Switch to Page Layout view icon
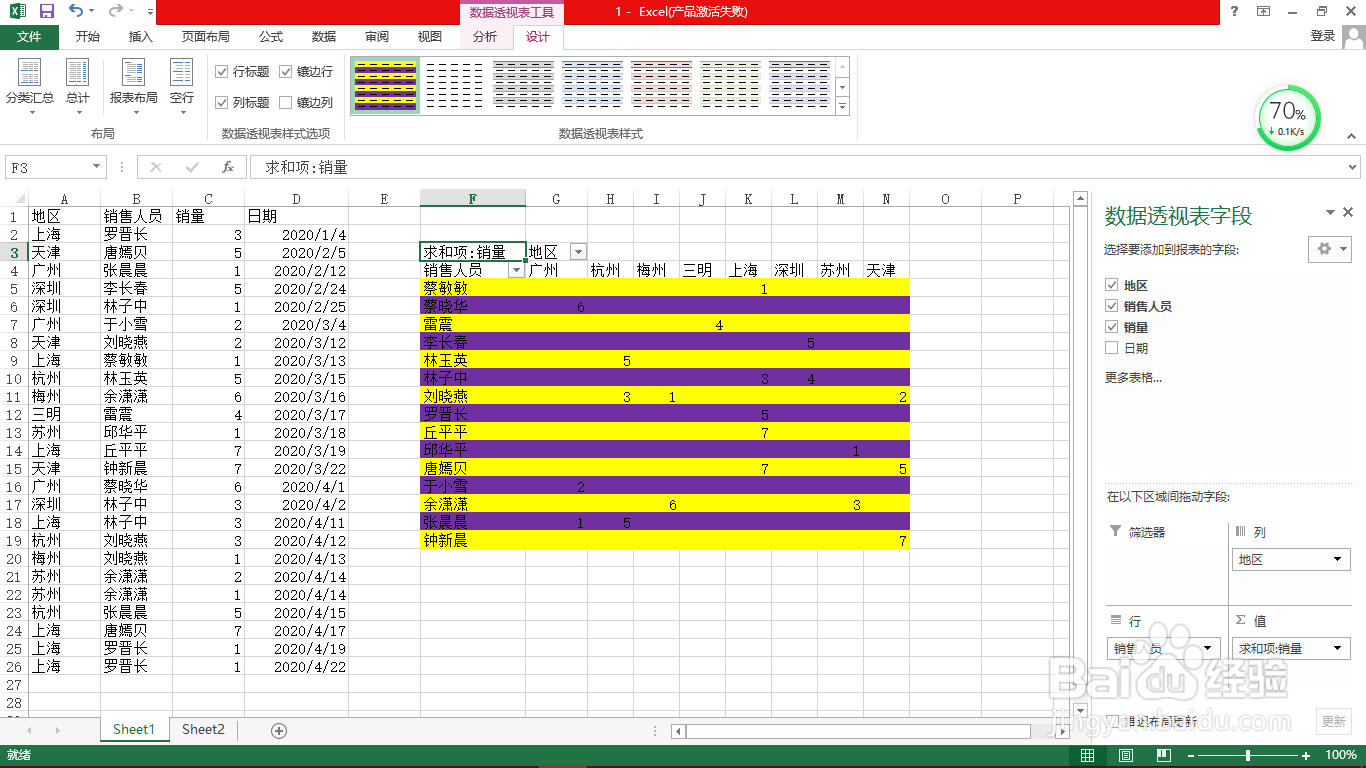The height and width of the screenshot is (768, 1366). point(1125,755)
